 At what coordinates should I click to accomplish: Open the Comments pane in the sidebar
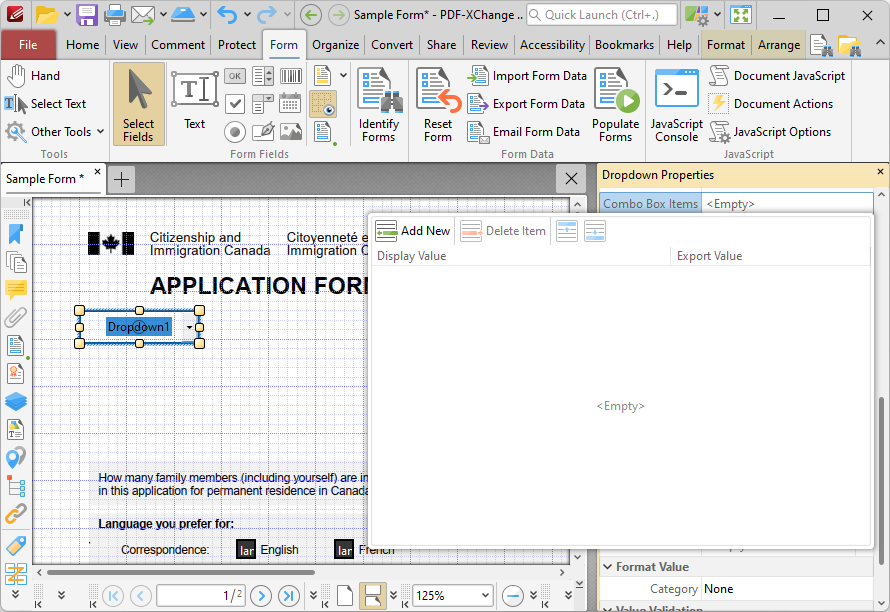coord(16,290)
